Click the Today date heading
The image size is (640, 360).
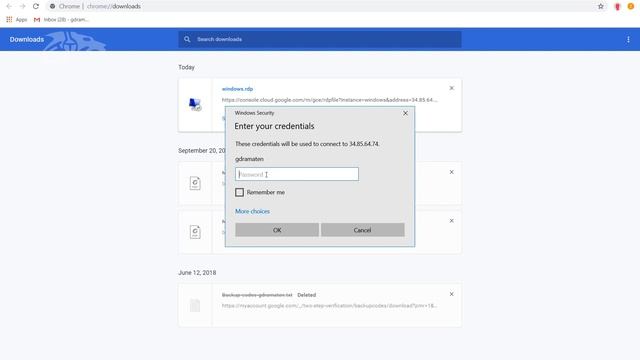point(187,67)
